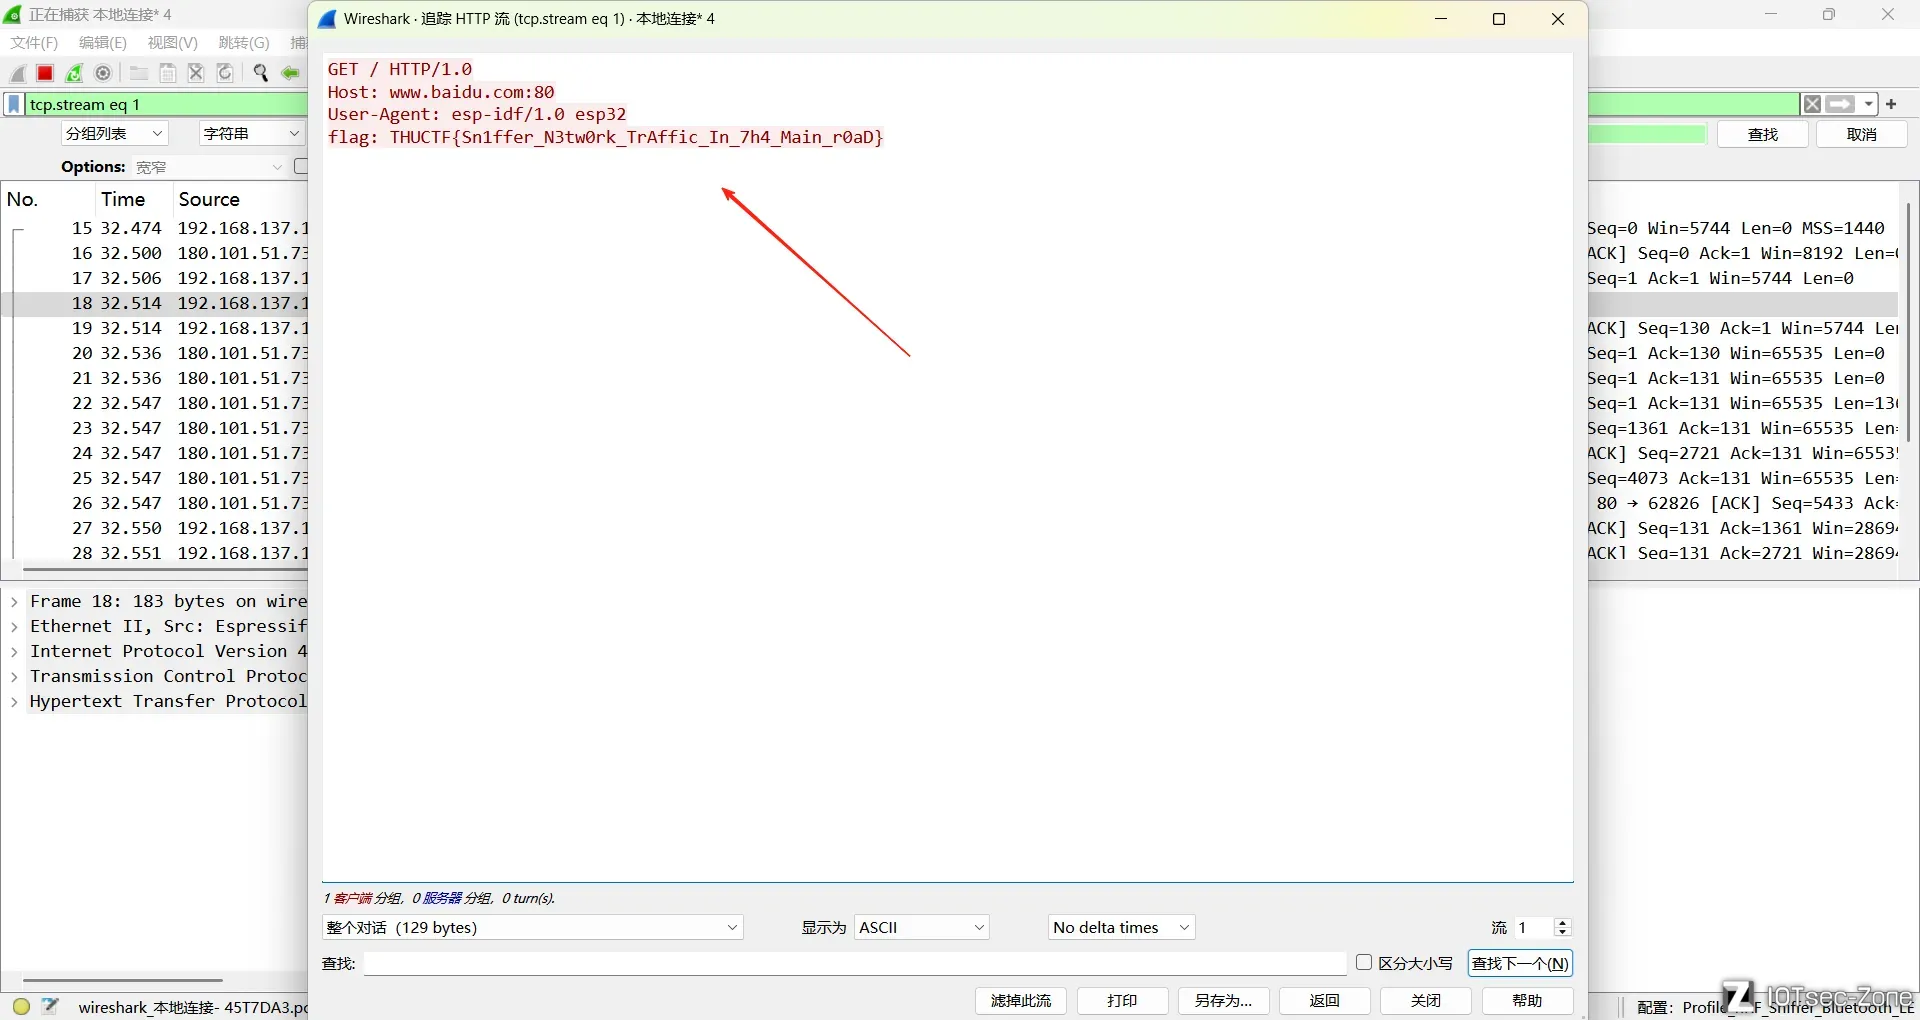Select packet row number 28
The height and width of the screenshot is (1020, 1920).
coord(155,553)
